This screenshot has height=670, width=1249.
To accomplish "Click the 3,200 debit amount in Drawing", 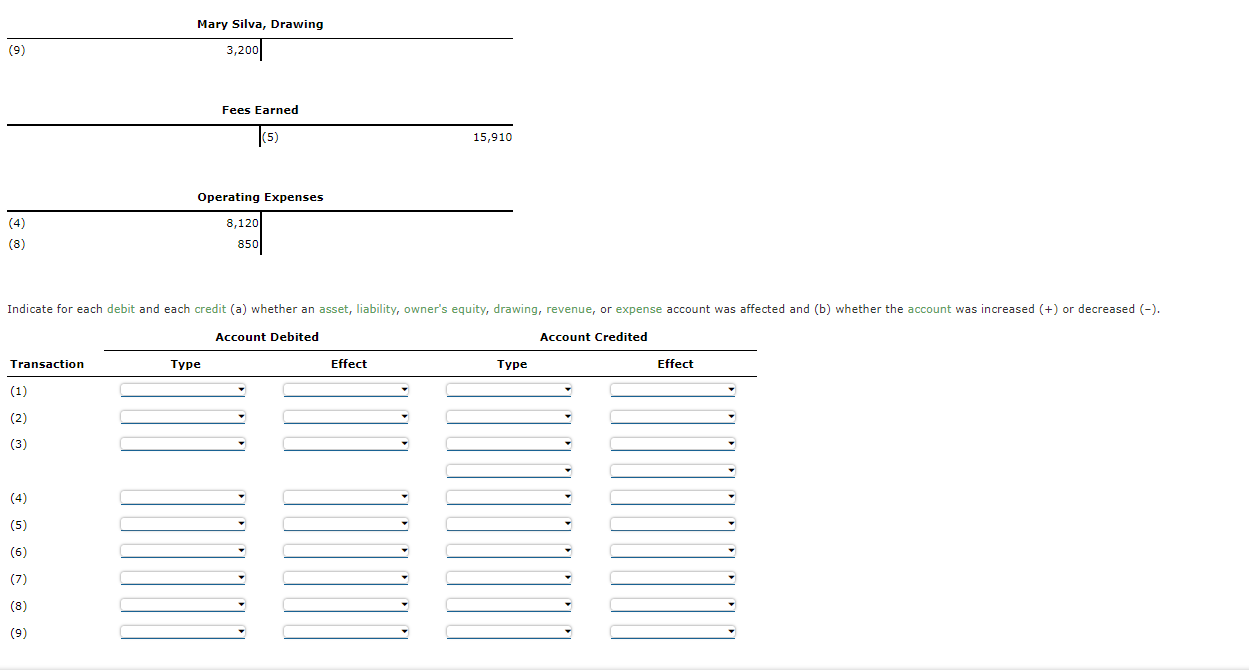I will coord(242,50).
